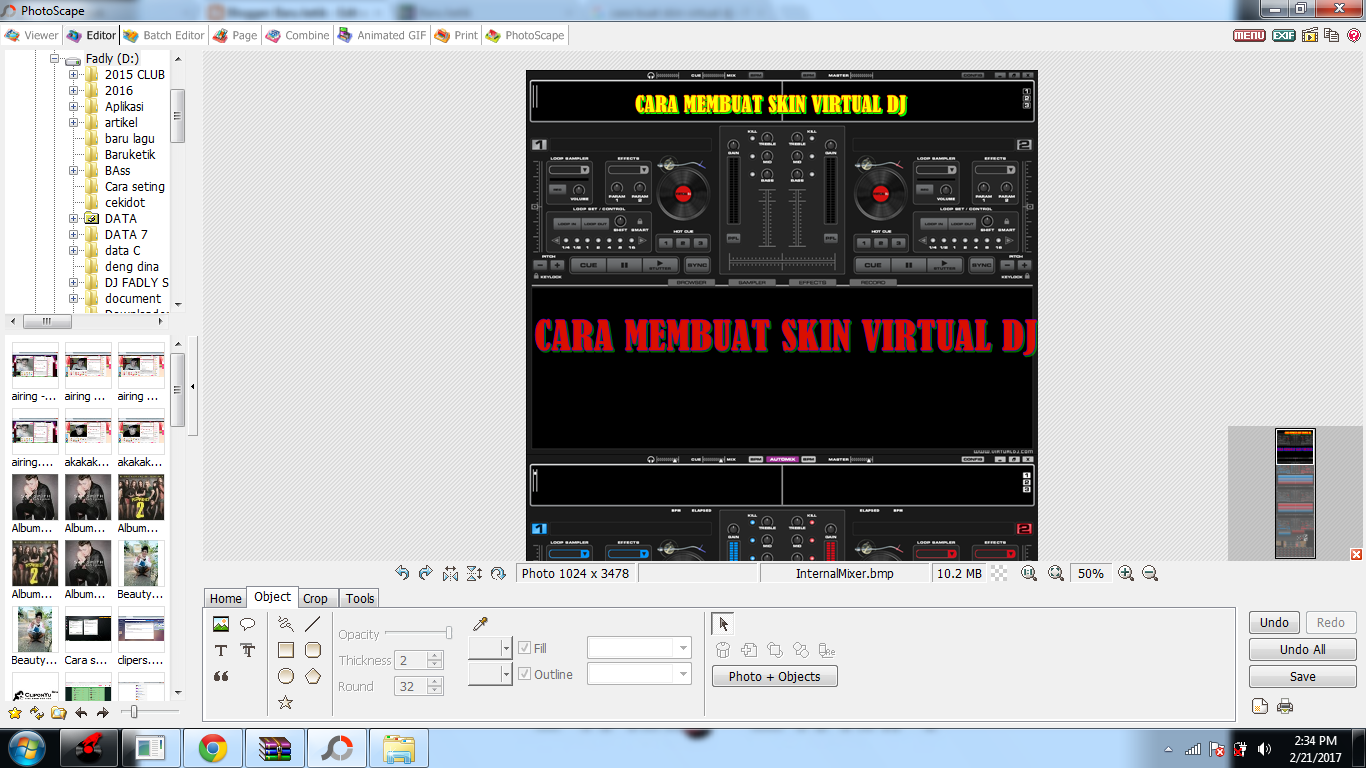Flip the image horizontally

tap(450, 573)
